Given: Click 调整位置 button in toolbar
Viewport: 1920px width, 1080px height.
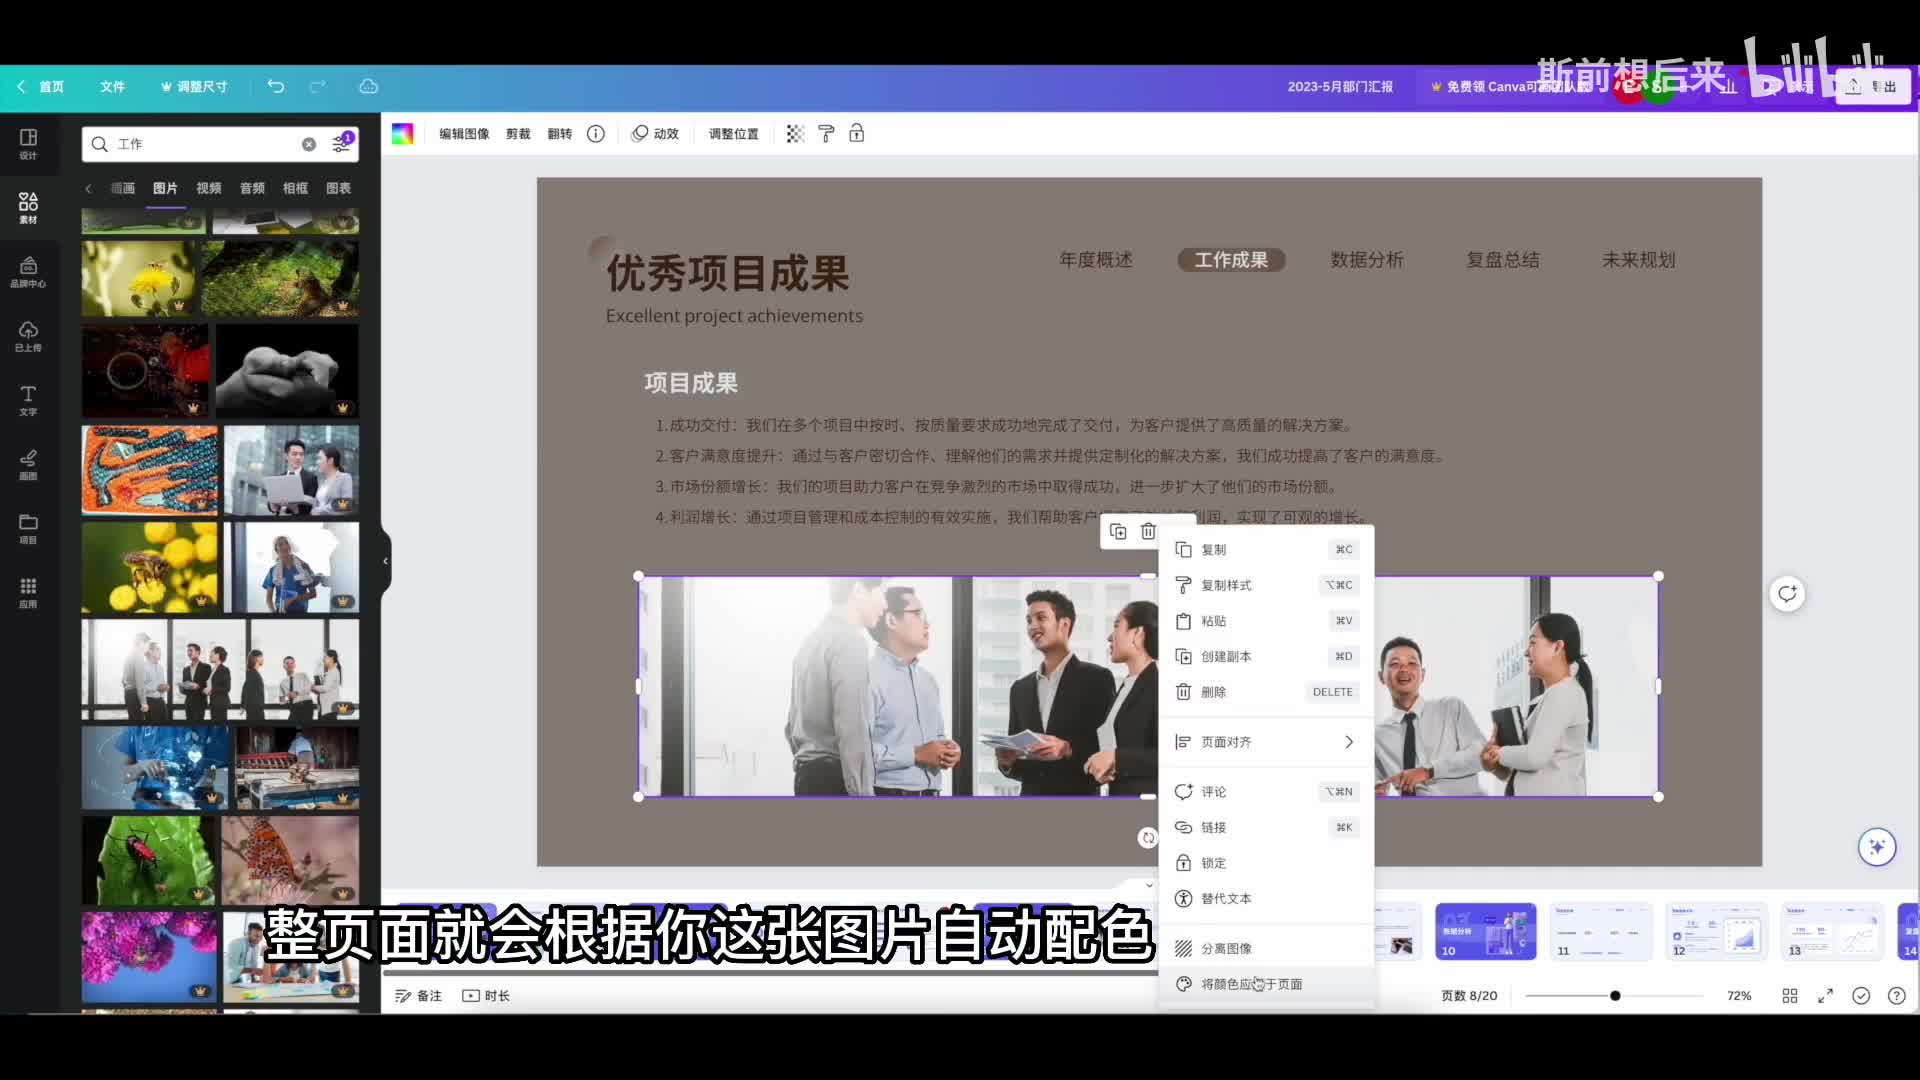Looking at the screenshot, I should [733, 134].
